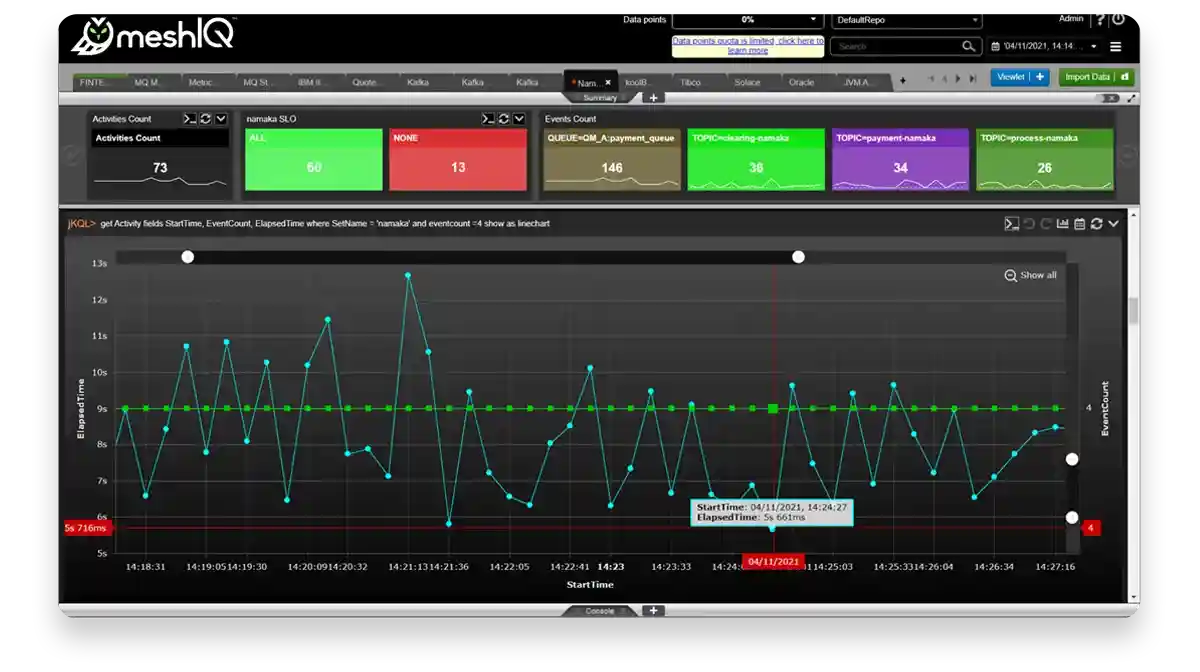The height and width of the screenshot is (672, 1200).
Task: Open jKQL console icon for line chart
Action: pos(1012,224)
